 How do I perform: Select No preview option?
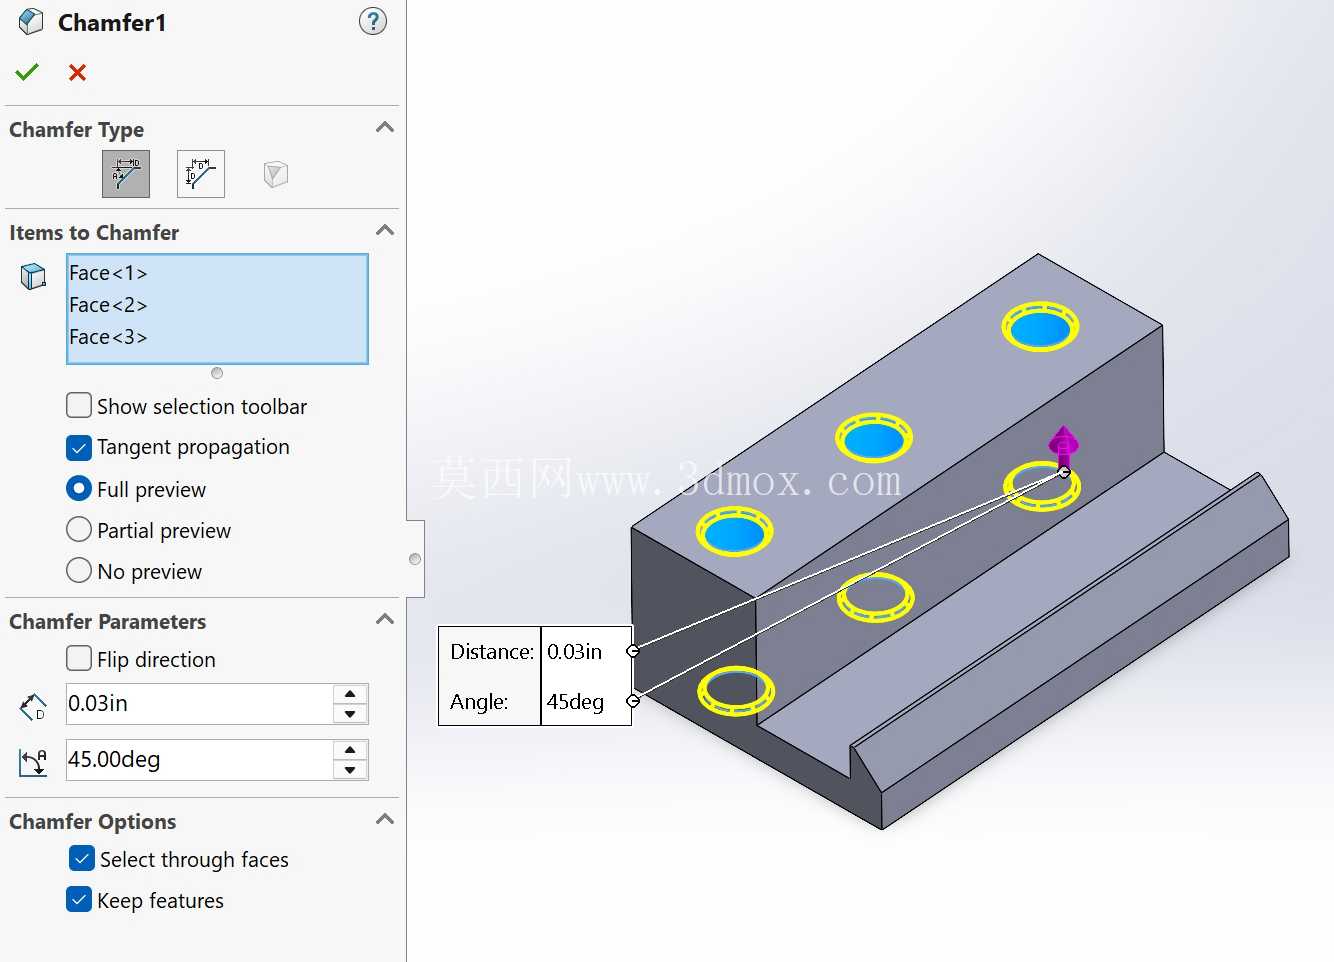79,571
